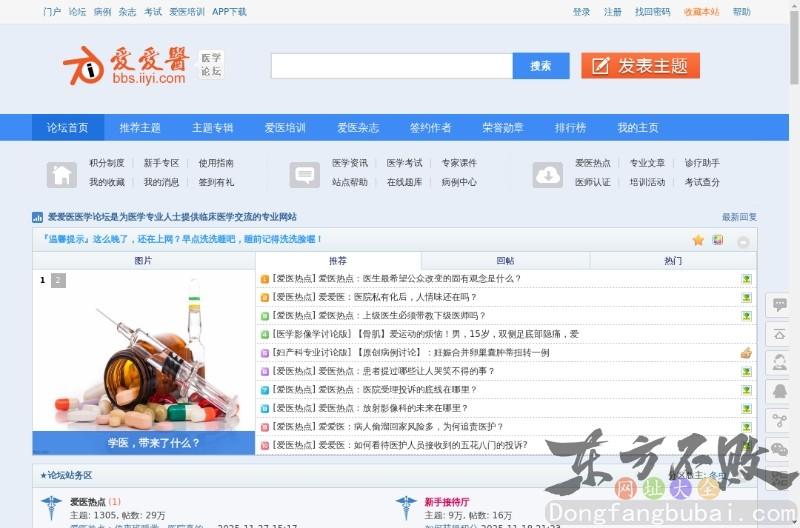800x528 pixels.
Task: Click the thumbs-up icon on 妇产科 post row
Action: pyautogui.click(x=746, y=353)
